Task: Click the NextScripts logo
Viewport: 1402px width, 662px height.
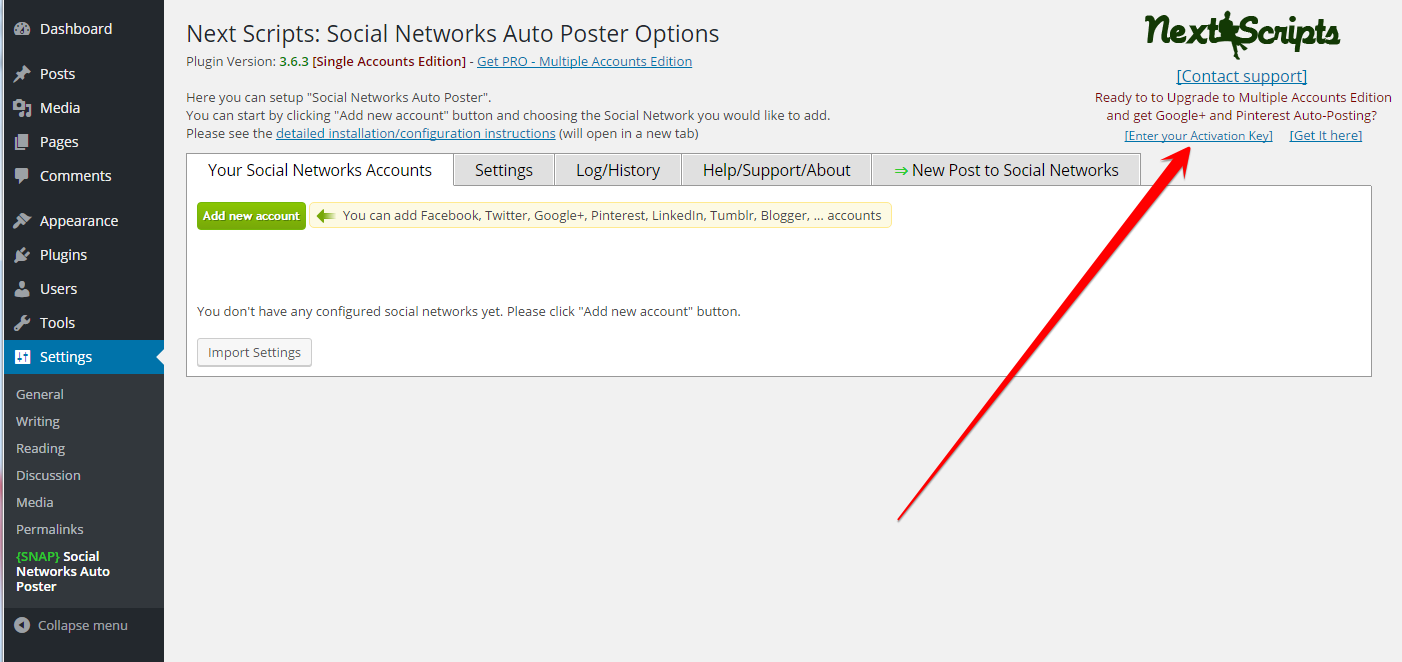Action: 1242,34
